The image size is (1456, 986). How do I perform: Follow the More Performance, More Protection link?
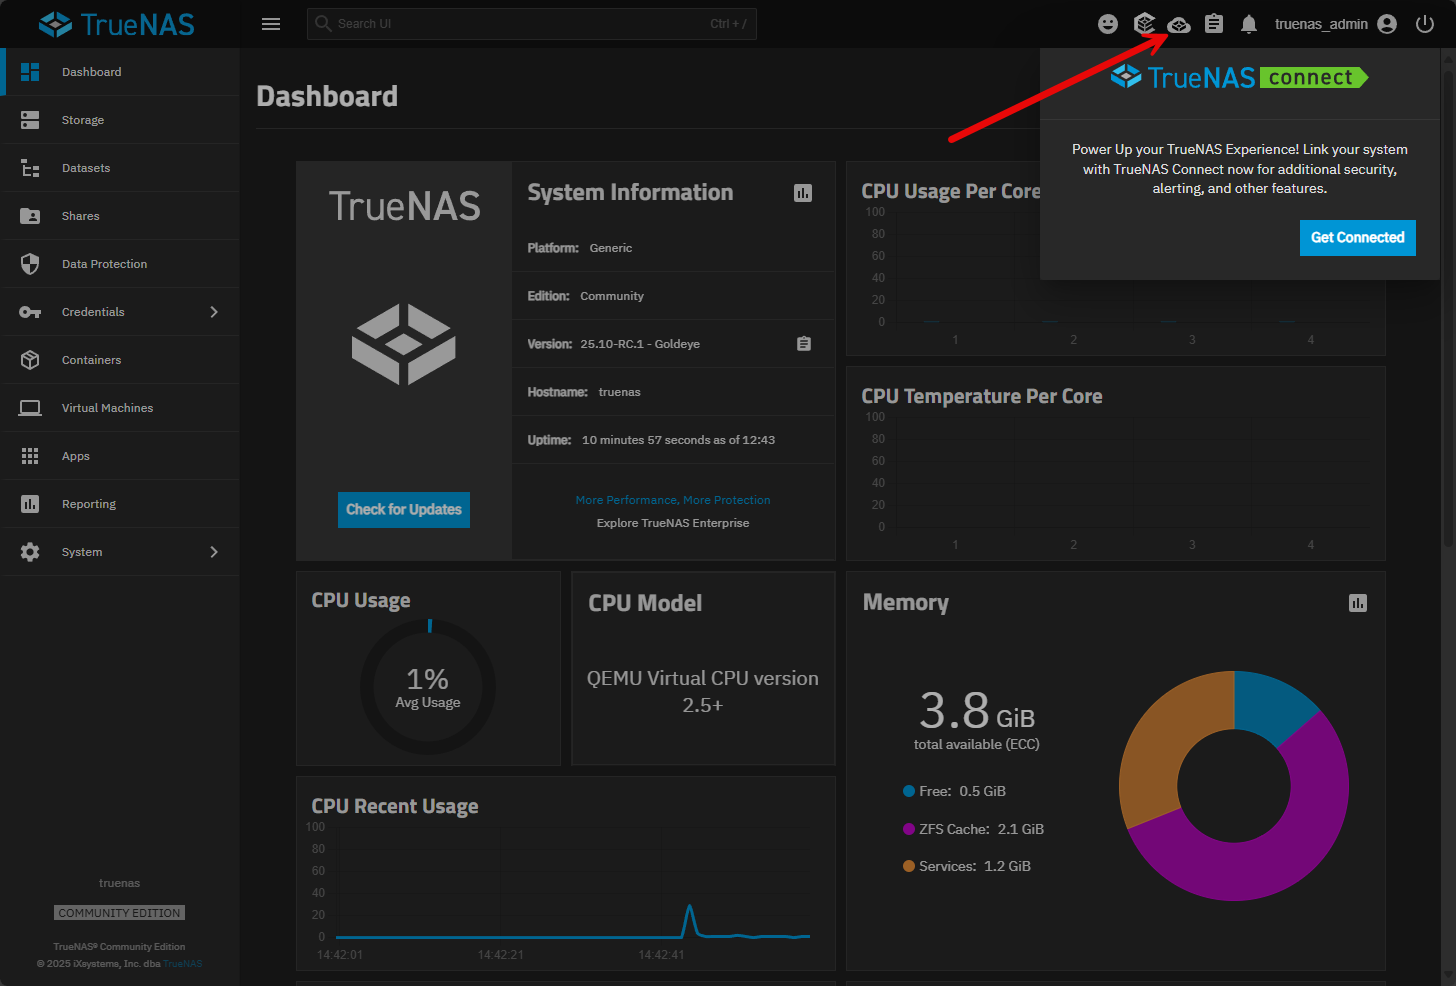[673, 500]
